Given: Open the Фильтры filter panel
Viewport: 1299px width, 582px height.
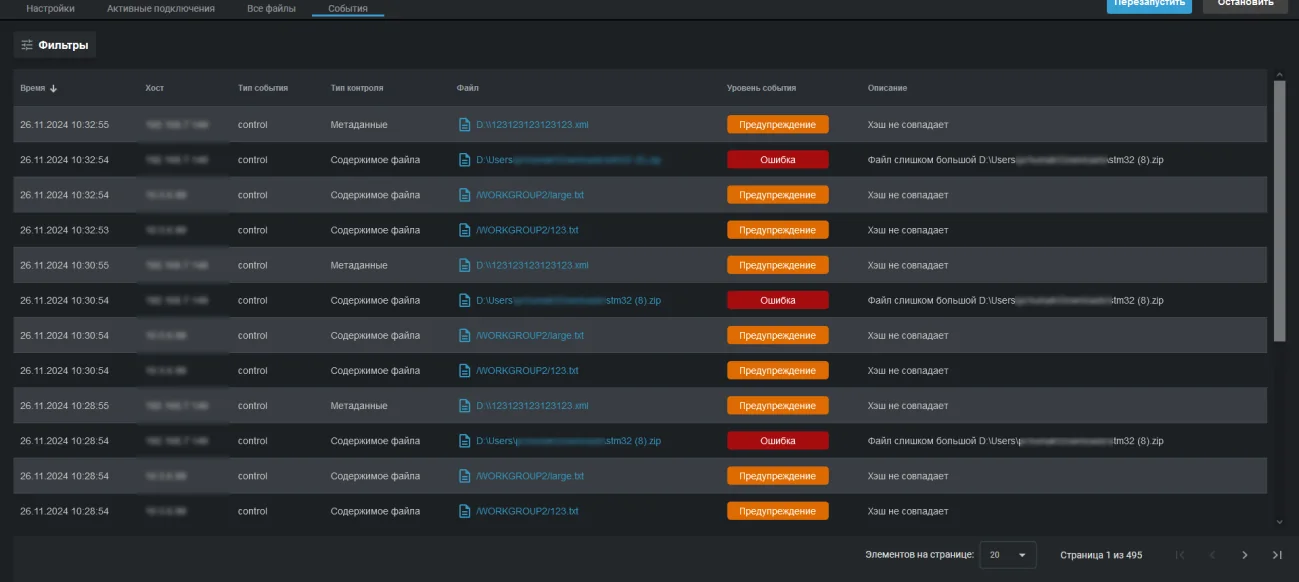Looking at the screenshot, I should coord(55,45).
